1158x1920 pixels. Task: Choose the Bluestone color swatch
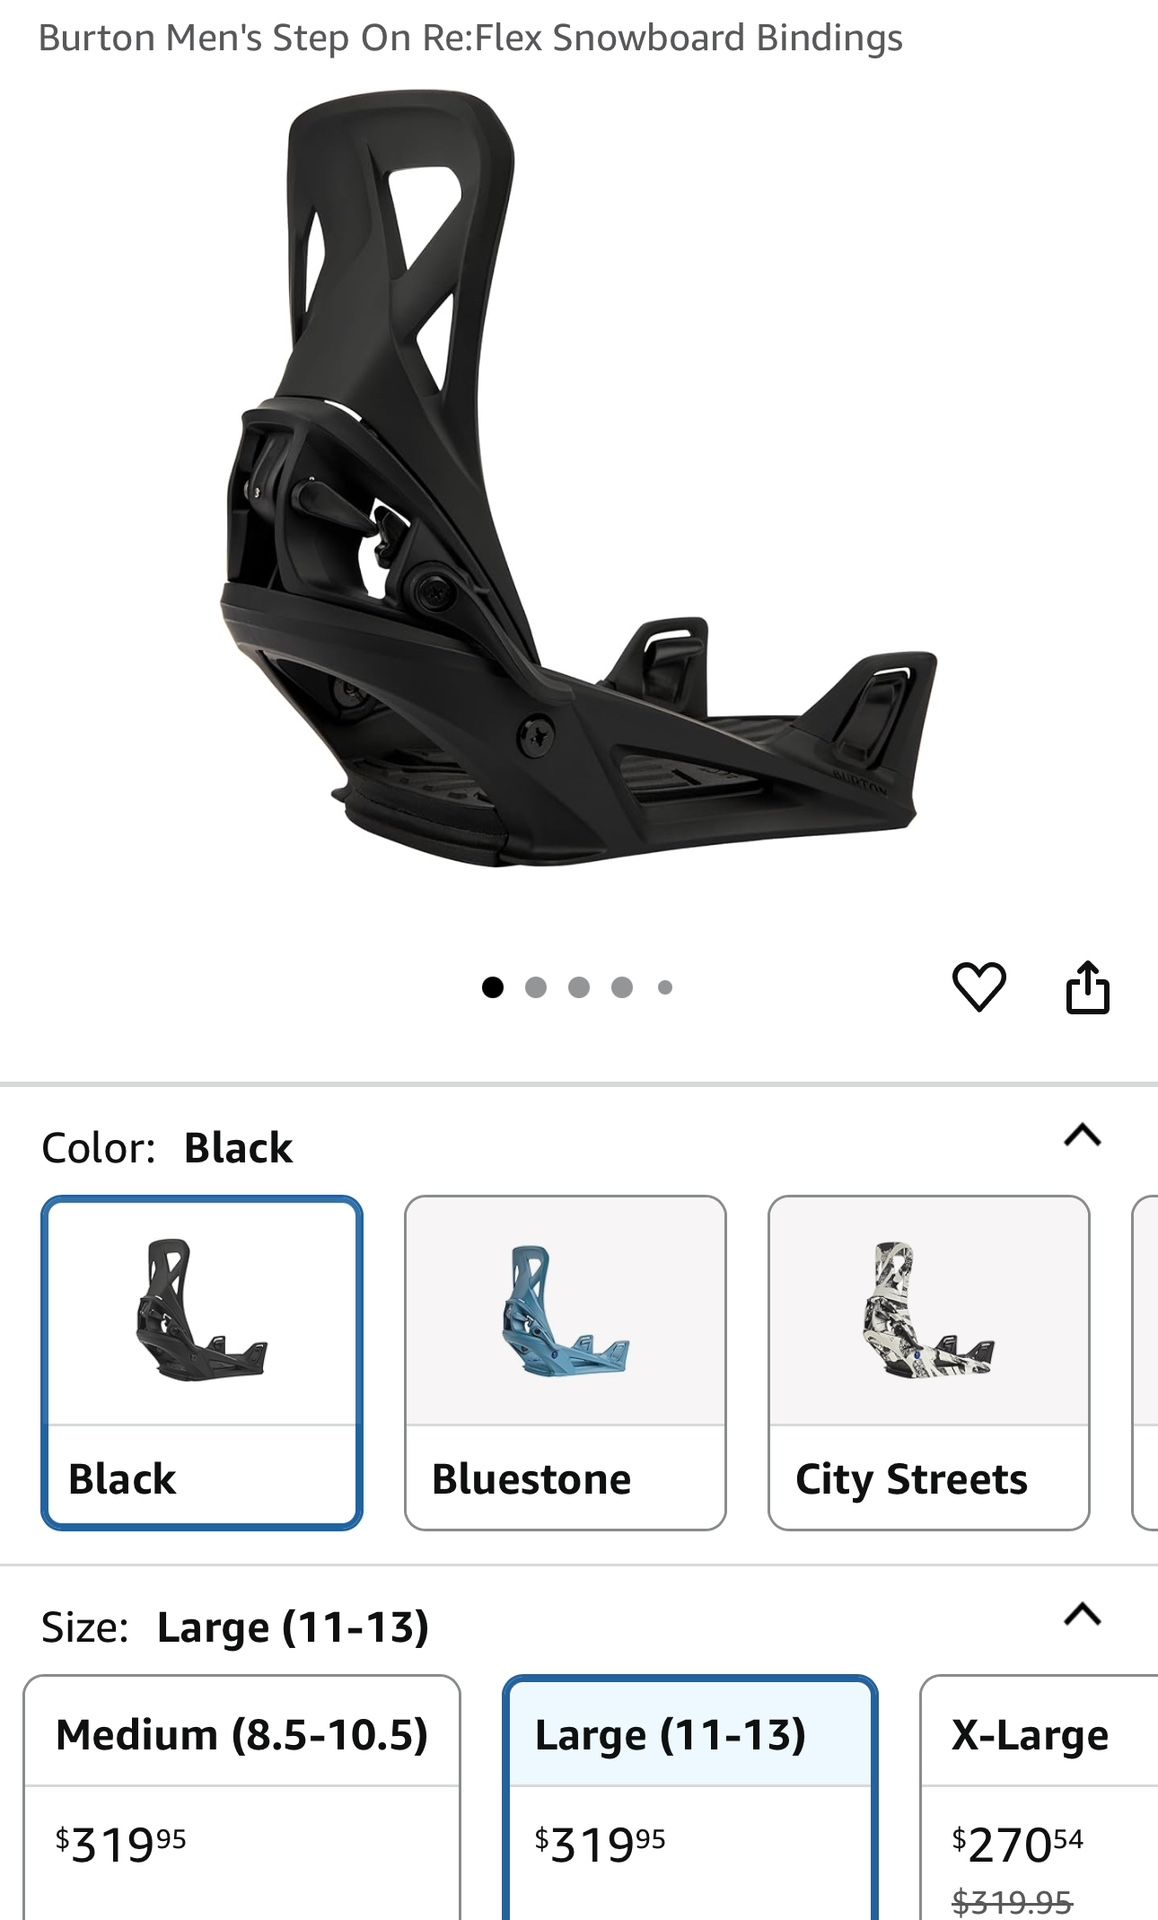[565, 1362]
